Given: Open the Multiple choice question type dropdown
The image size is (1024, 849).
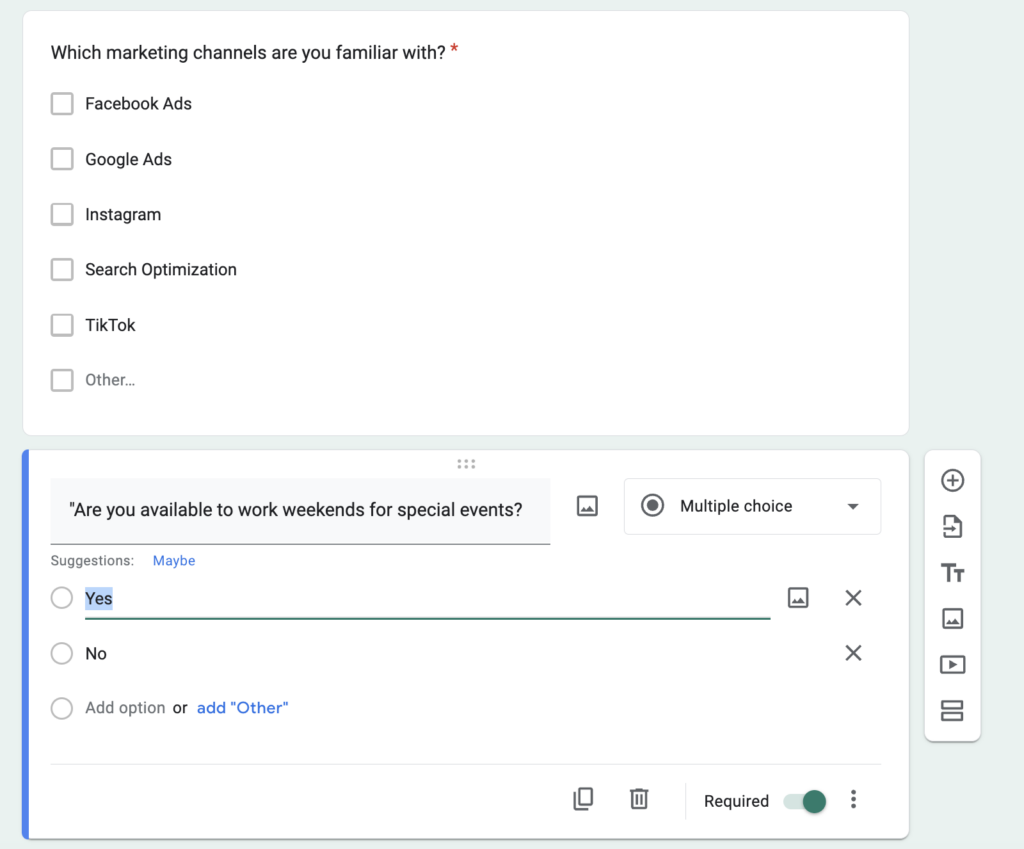Looking at the screenshot, I should click(752, 506).
